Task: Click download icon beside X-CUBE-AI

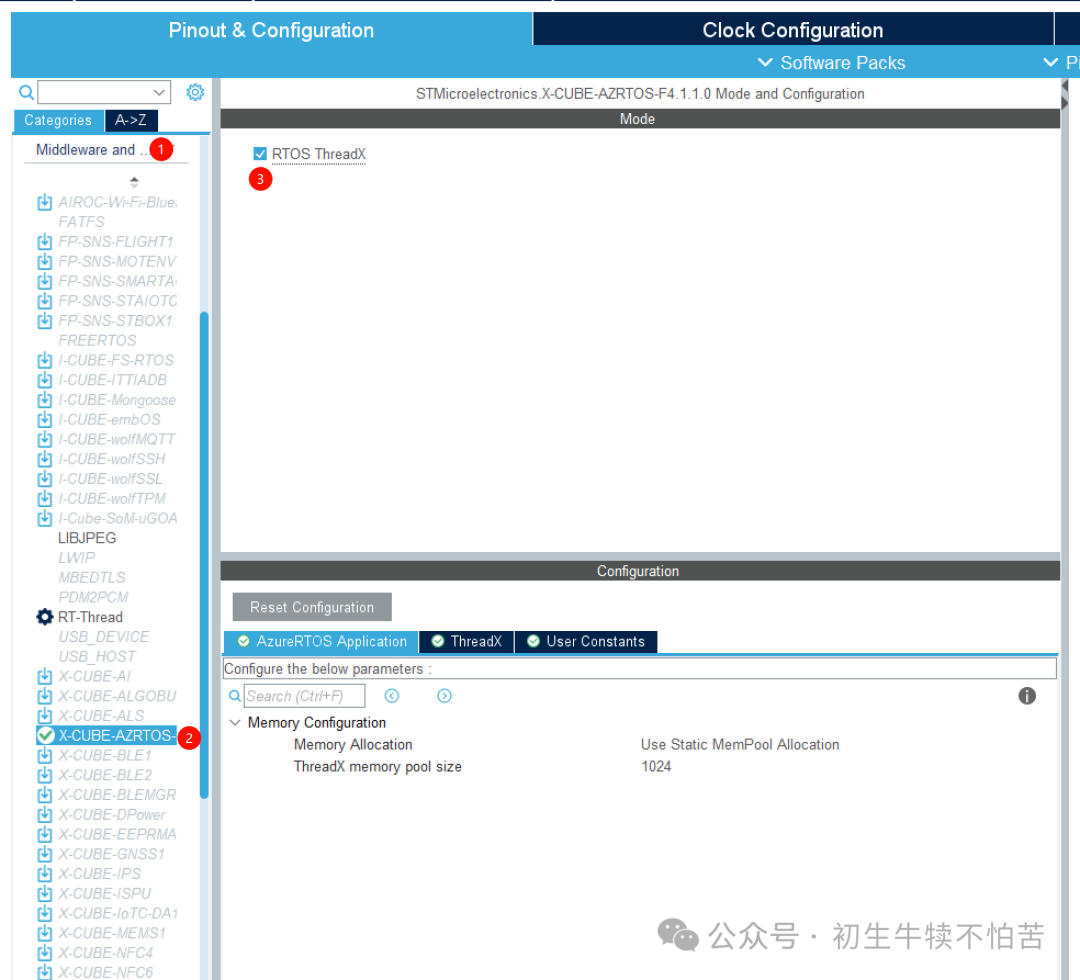Action: click(45, 676)
